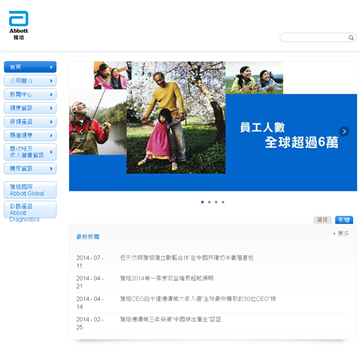This screenshot has height=360, width=360.
Task: Open the CEO top-30 news dated 2014-04-14
Action: tap(198, 299)
